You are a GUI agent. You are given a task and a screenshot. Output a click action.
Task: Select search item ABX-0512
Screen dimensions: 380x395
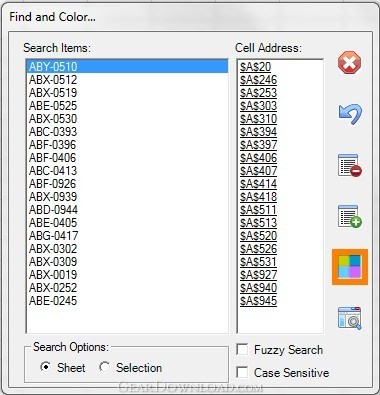coord(127,79)
